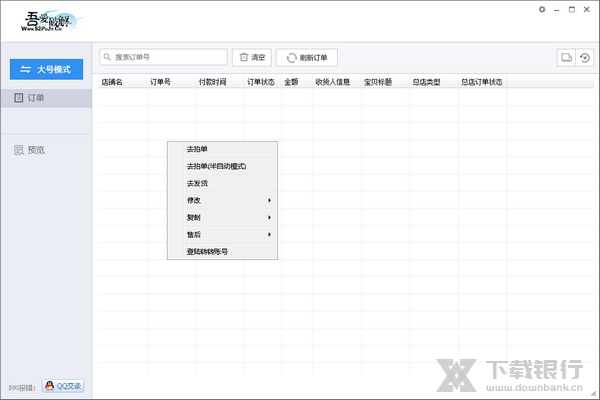Minimize the application window
The height and width of the screenshot is (400, 600).
pos(557,10)
